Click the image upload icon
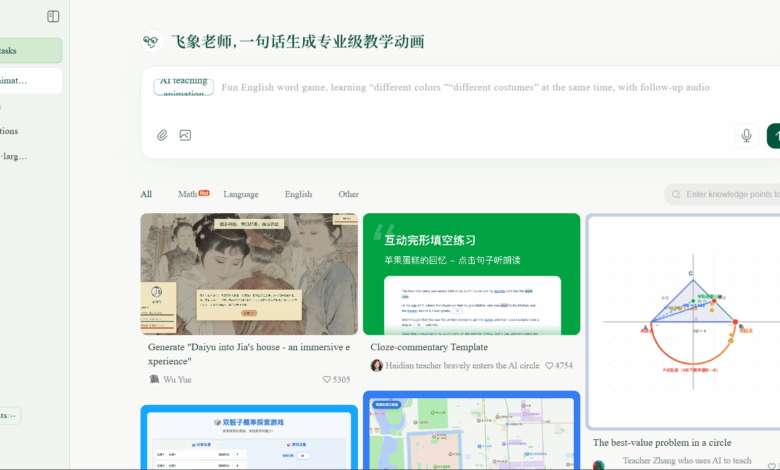This screenshot has height=470, width=780. pos(185,135)
